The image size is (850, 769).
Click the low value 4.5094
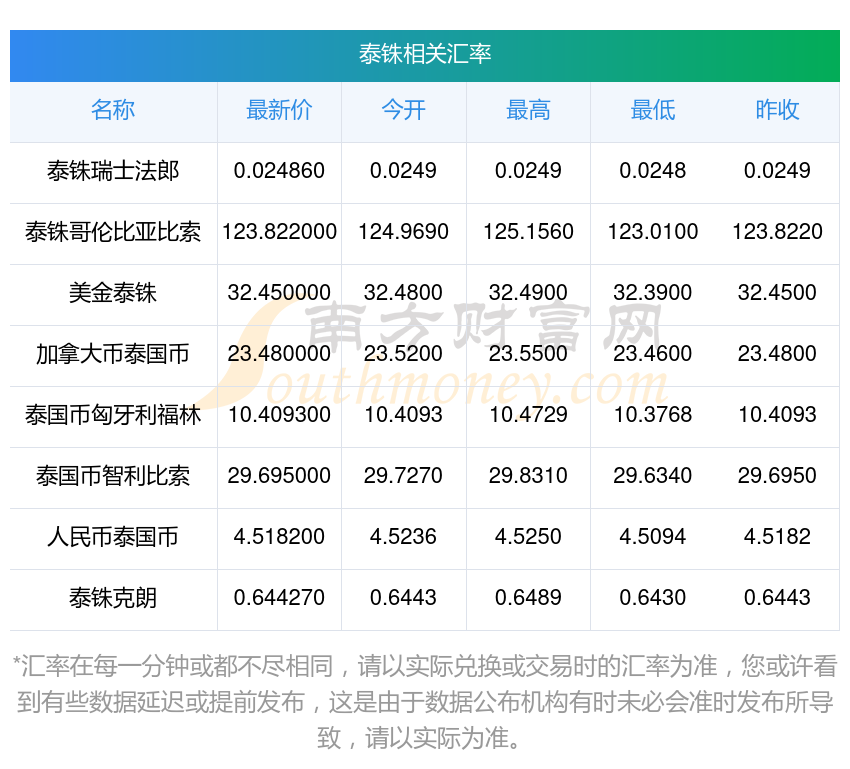coord(653,537)
